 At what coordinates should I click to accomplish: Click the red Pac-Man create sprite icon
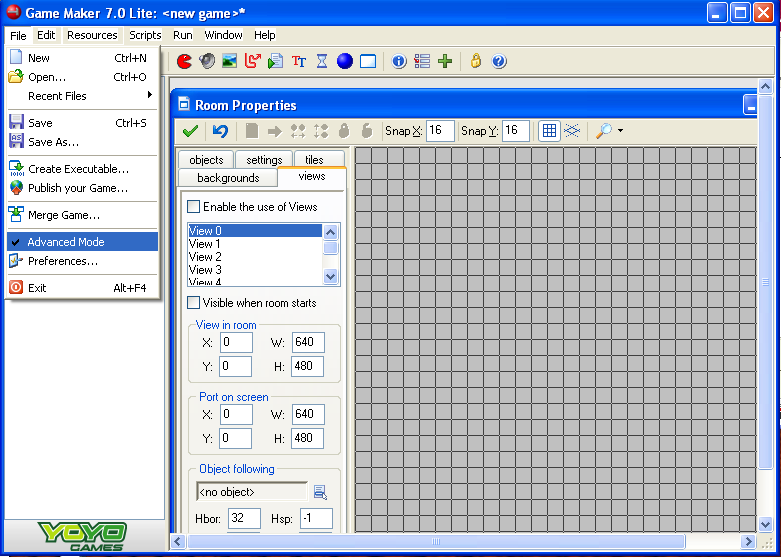click(x=184, y=61)
